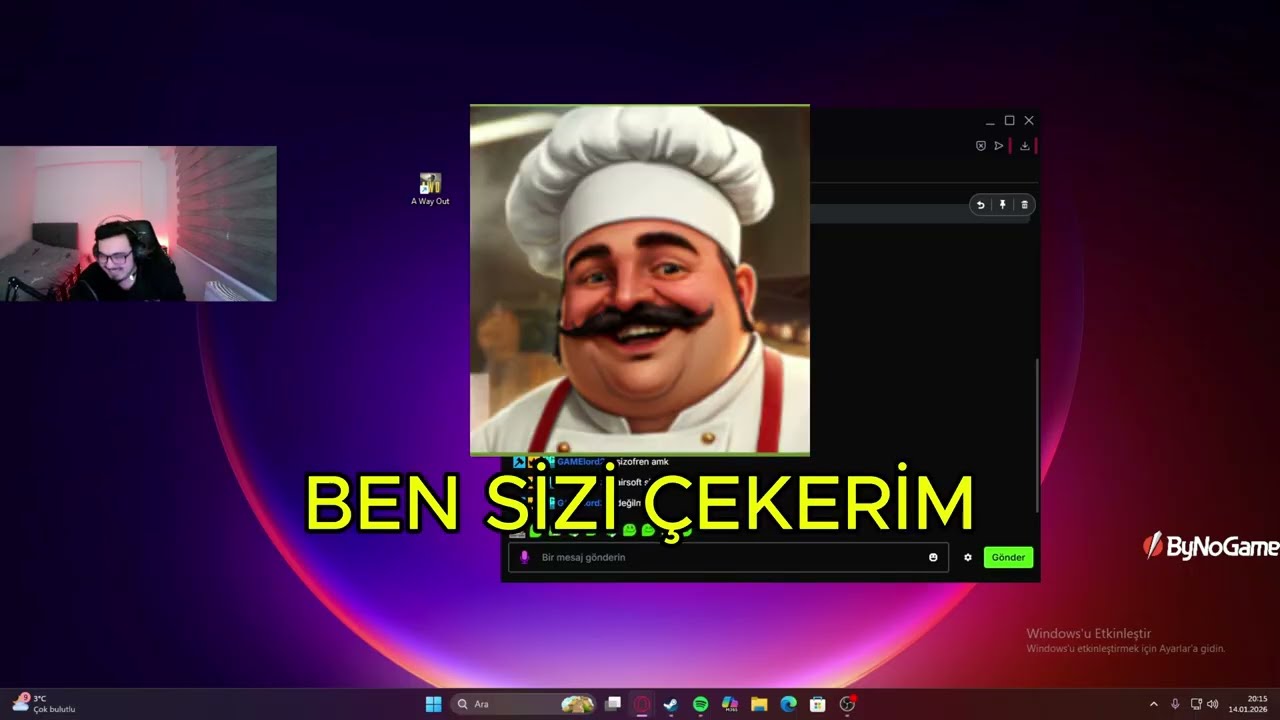
Task: Open Microsoft Store from the taskbar
Action: (817, 704)
